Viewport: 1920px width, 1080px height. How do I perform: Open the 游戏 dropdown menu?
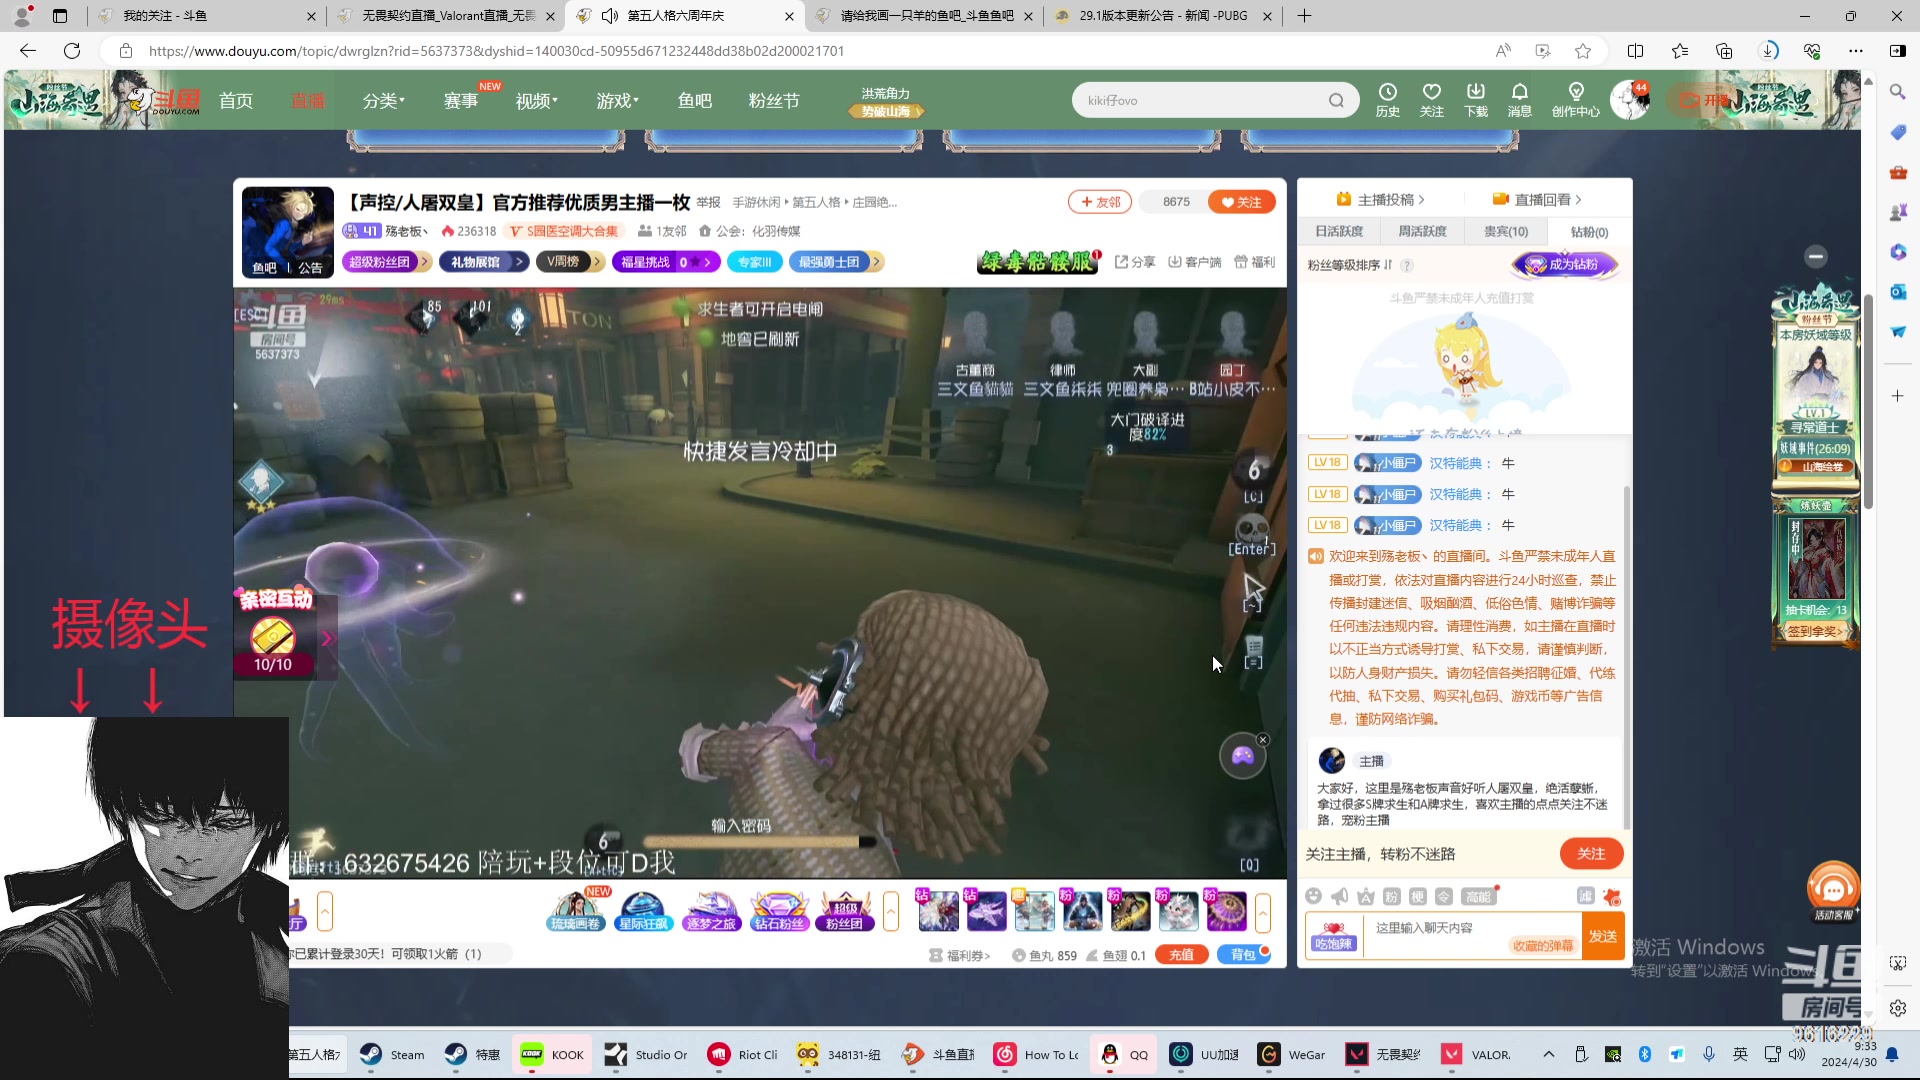pyautogui.click(x=618, y=100)
